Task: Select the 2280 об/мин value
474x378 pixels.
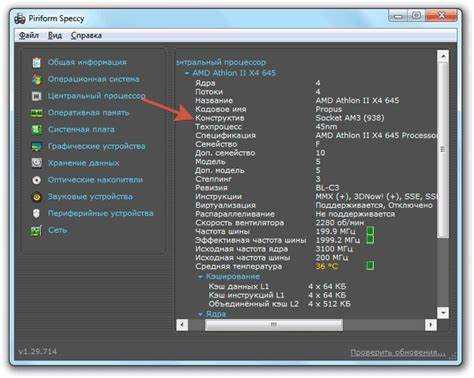Action: (340, 223)
